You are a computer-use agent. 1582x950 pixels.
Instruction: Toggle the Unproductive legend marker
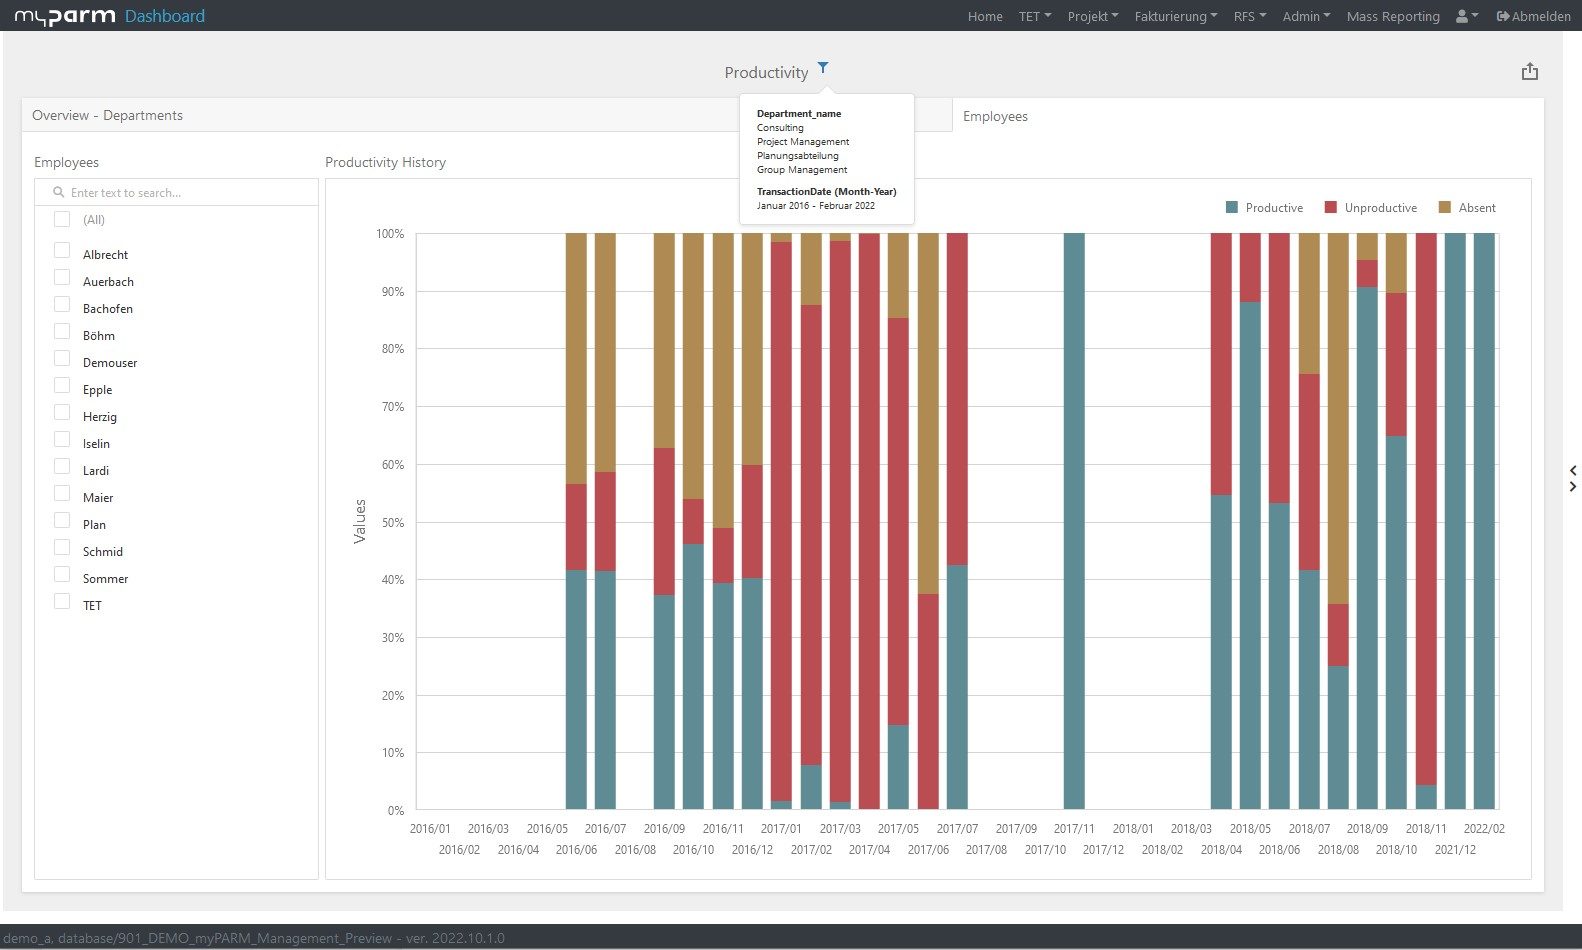(1331, 208)
